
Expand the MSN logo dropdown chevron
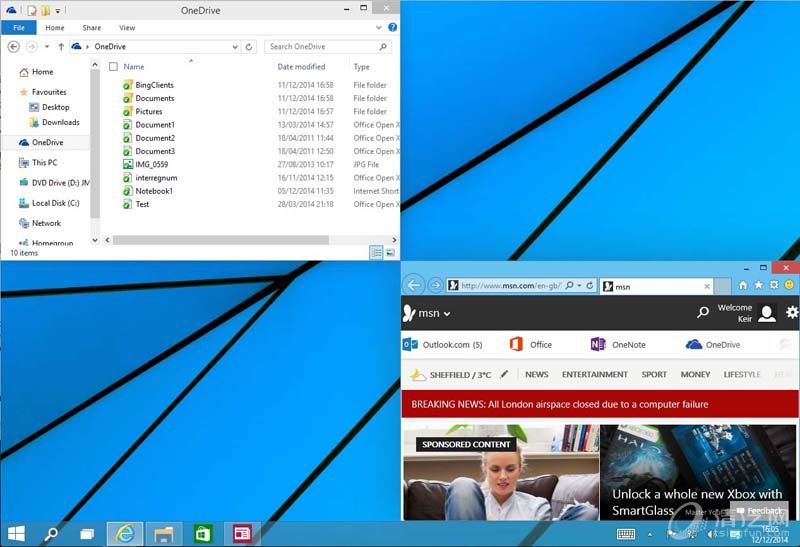tap(447, 314)
